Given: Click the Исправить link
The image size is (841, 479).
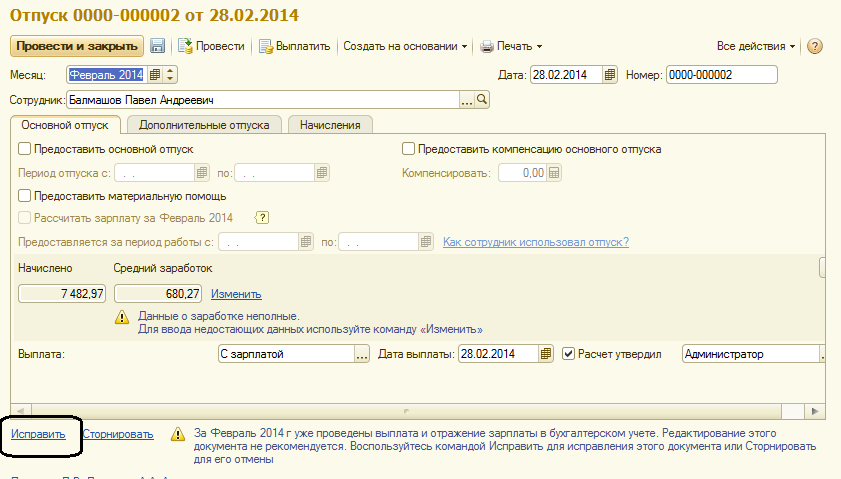Looking at the screenshot, I should [x=38, y=434].
